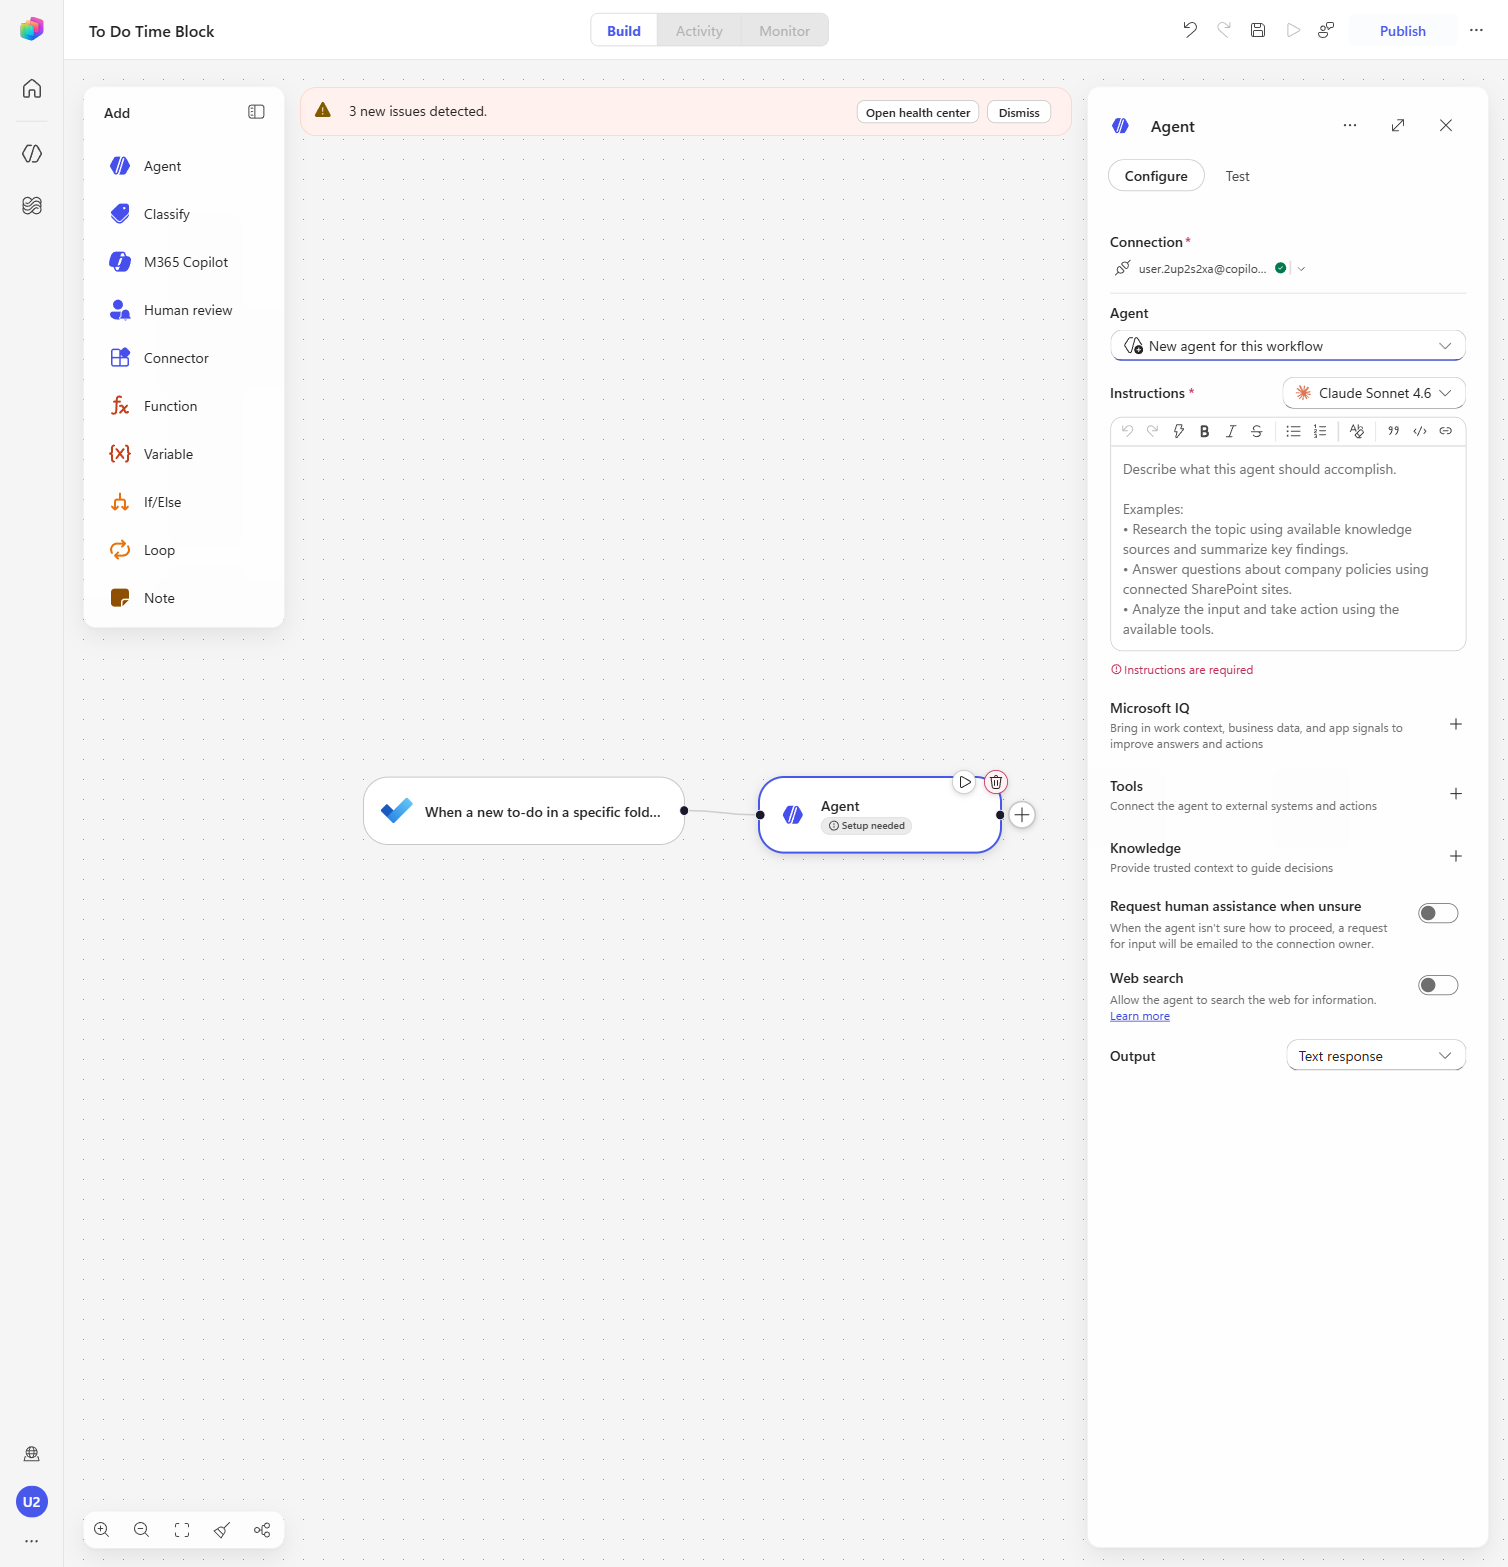Select the Configure tab in Agent panel
Viewport: 1508px width, 1567px height.
point(1156,176)
